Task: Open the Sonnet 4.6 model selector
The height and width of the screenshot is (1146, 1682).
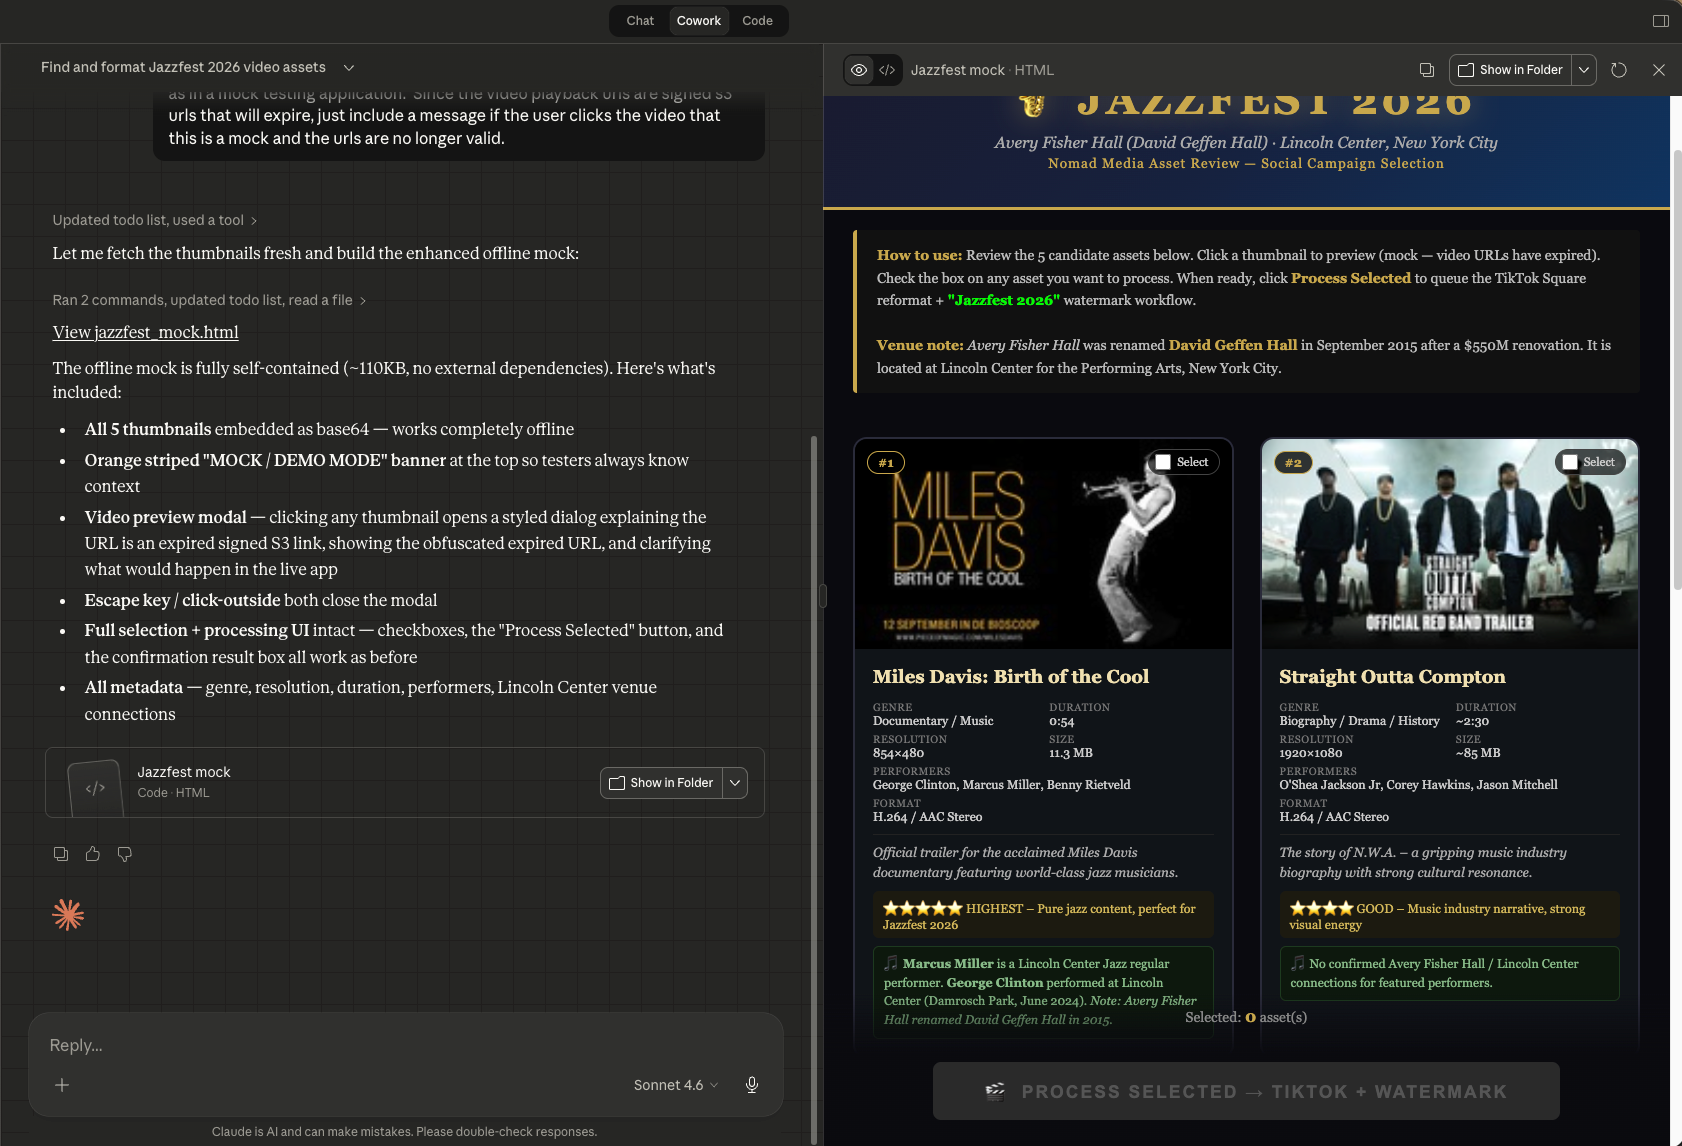Action: tap(676, 1085)
